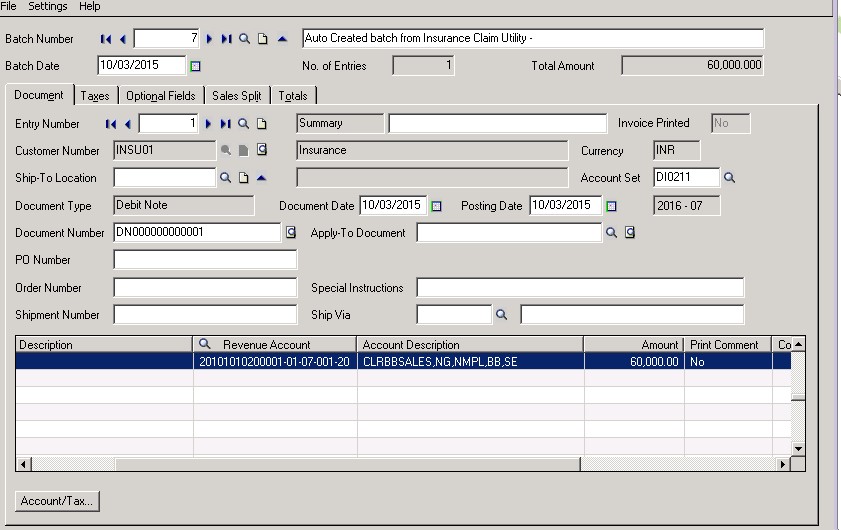Open the Optional Fields tab
841x530 pixels.
(160, 96)
